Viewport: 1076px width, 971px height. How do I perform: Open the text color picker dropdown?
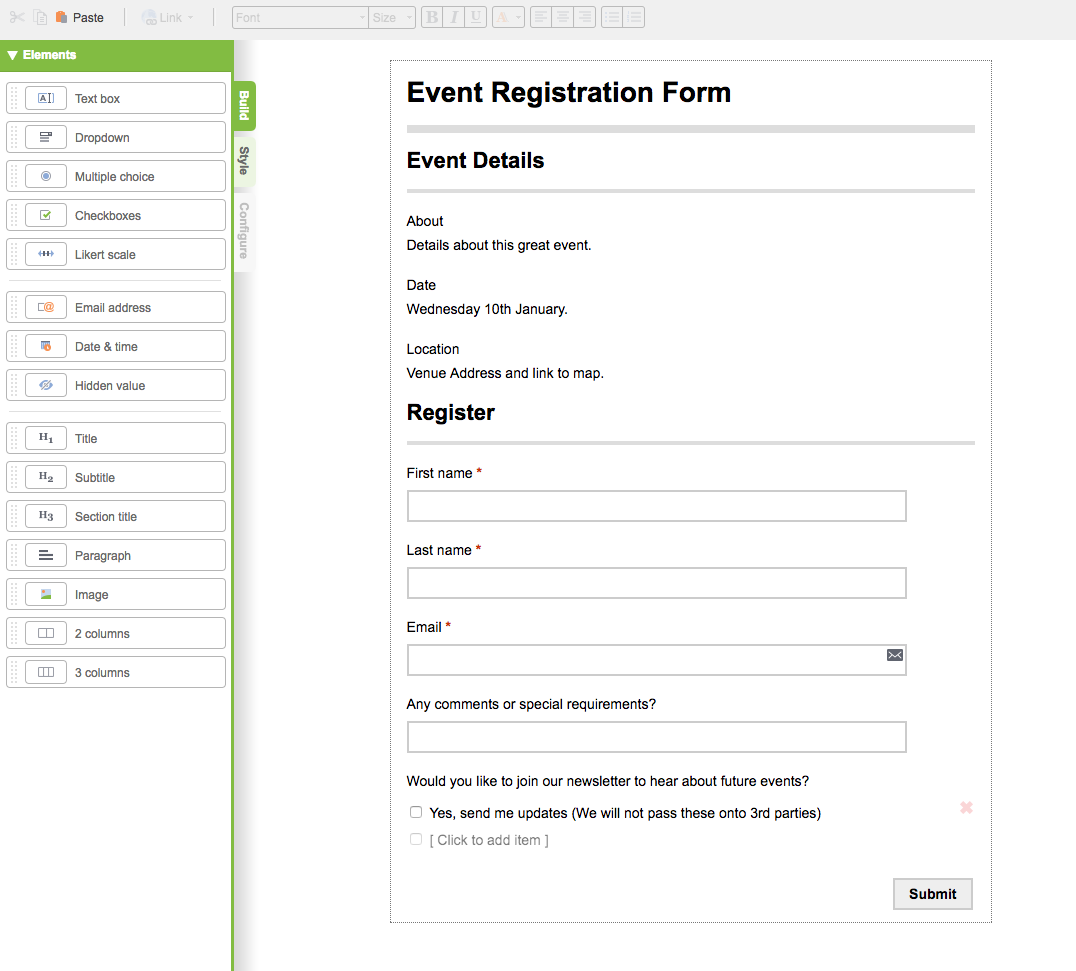tap(509, 17)
